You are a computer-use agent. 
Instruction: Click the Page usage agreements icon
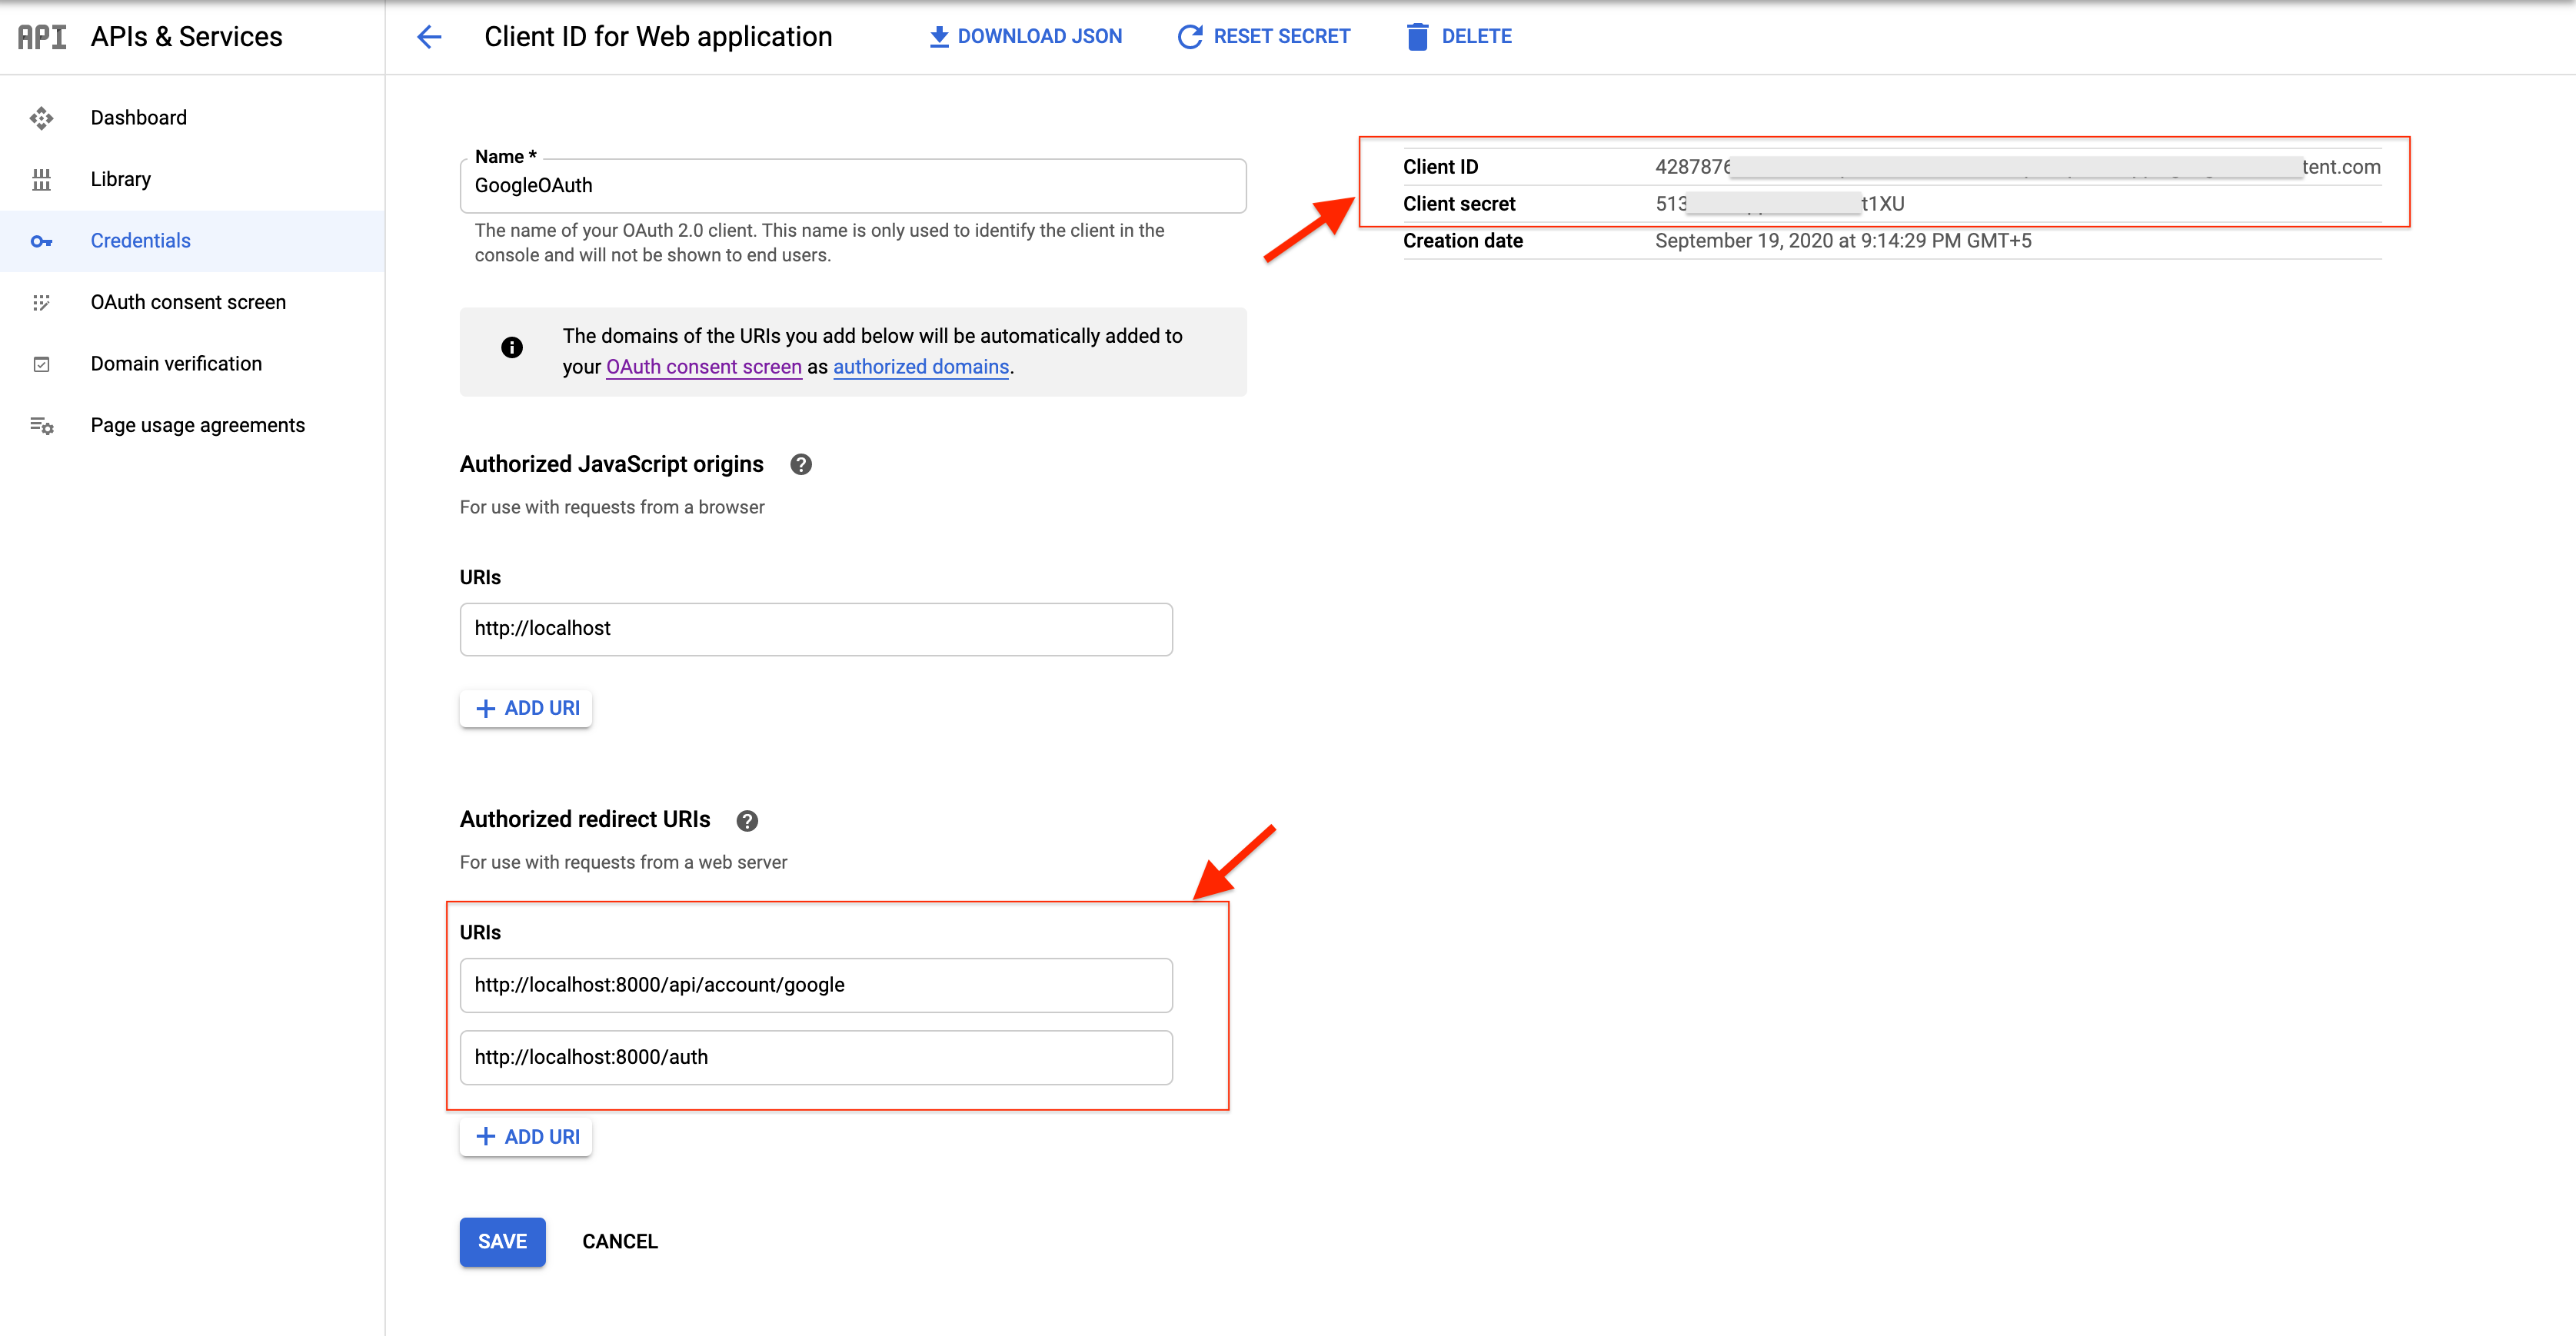pos(41,426)
